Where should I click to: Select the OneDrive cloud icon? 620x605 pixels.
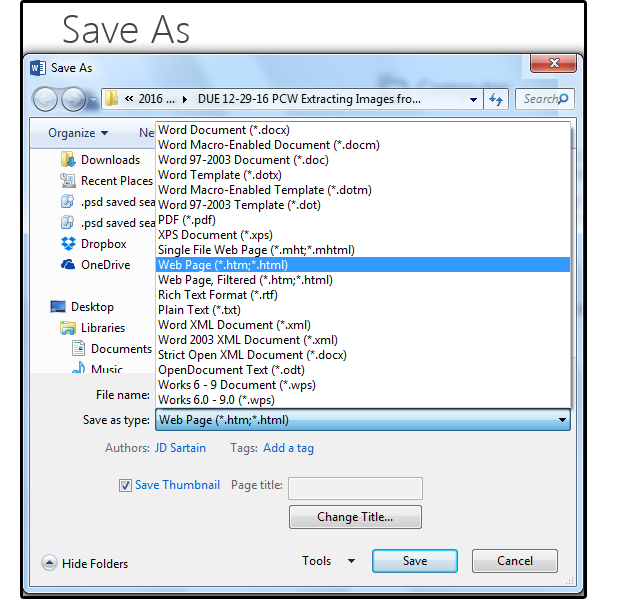click(x=68, y=265)
